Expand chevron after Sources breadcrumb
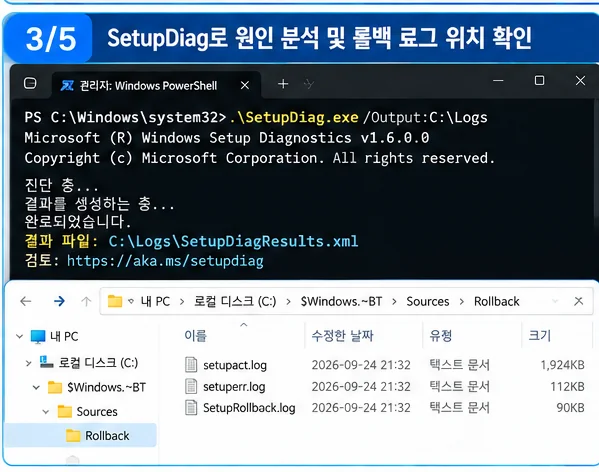This screenshot has height=472, width=599. click(462, 302)
